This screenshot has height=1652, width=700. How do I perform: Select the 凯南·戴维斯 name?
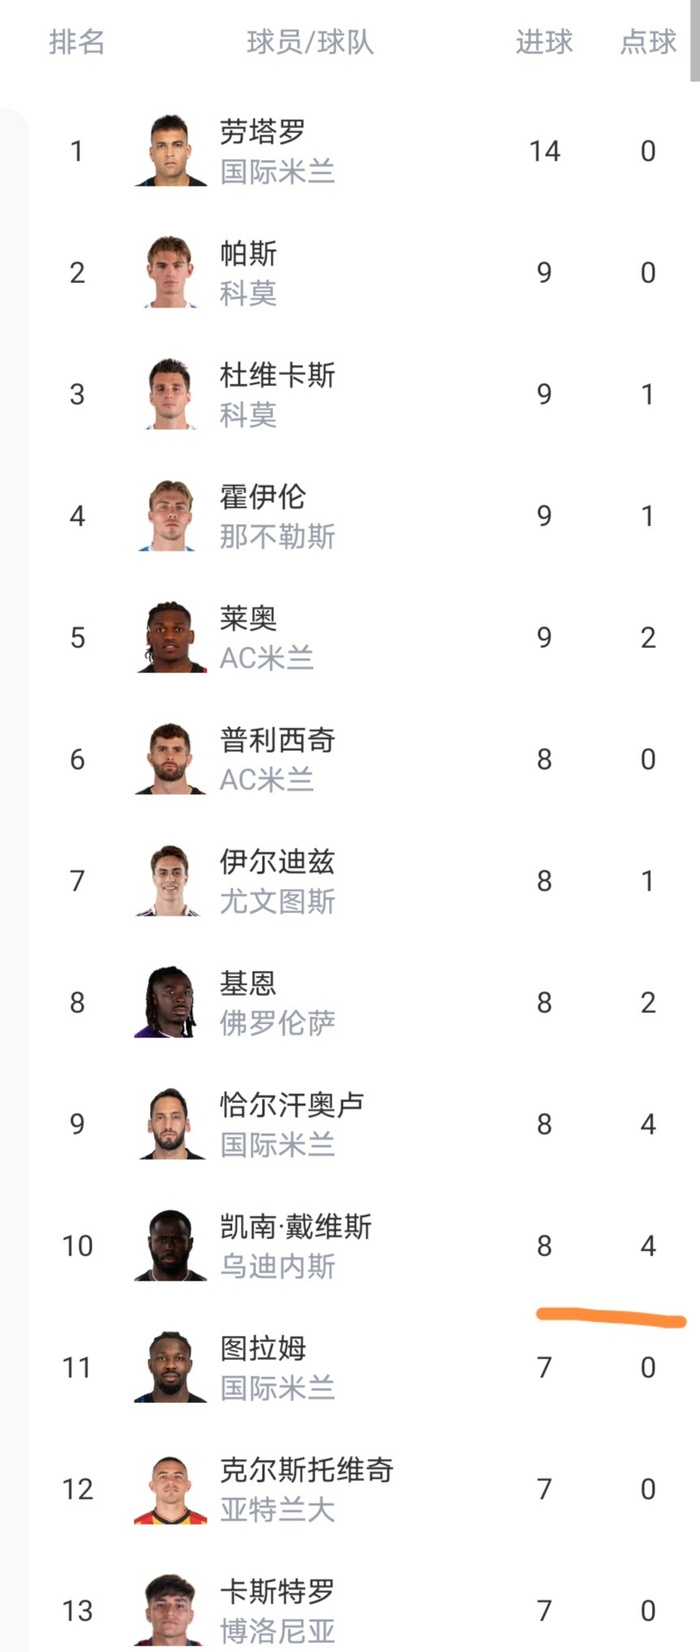coord(295,1227)
